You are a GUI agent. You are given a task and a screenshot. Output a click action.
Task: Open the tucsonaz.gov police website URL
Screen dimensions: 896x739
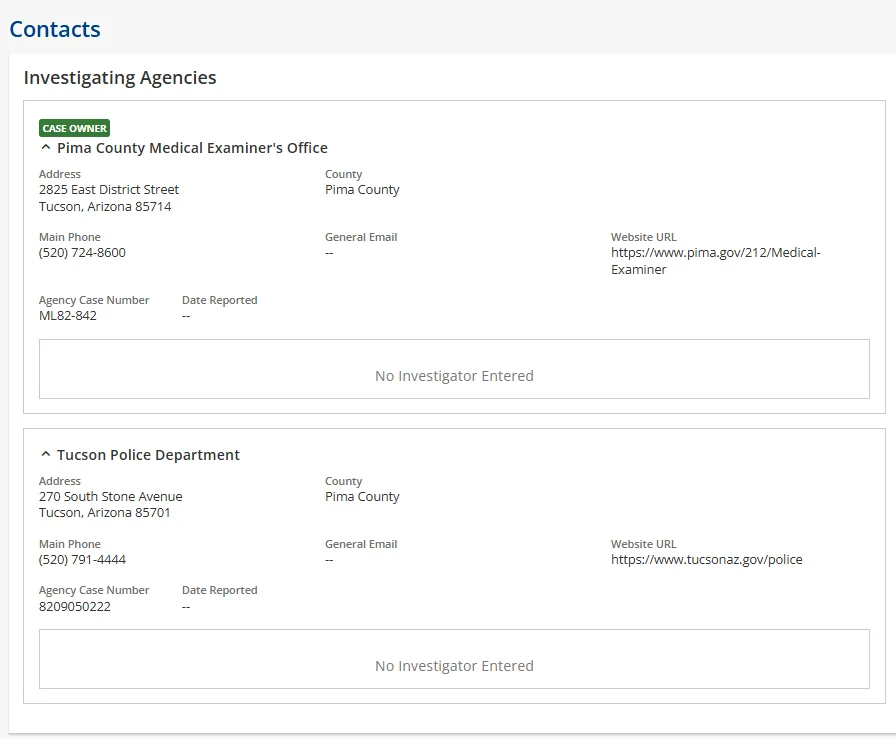pyautogui.click(x=706, y=560)
